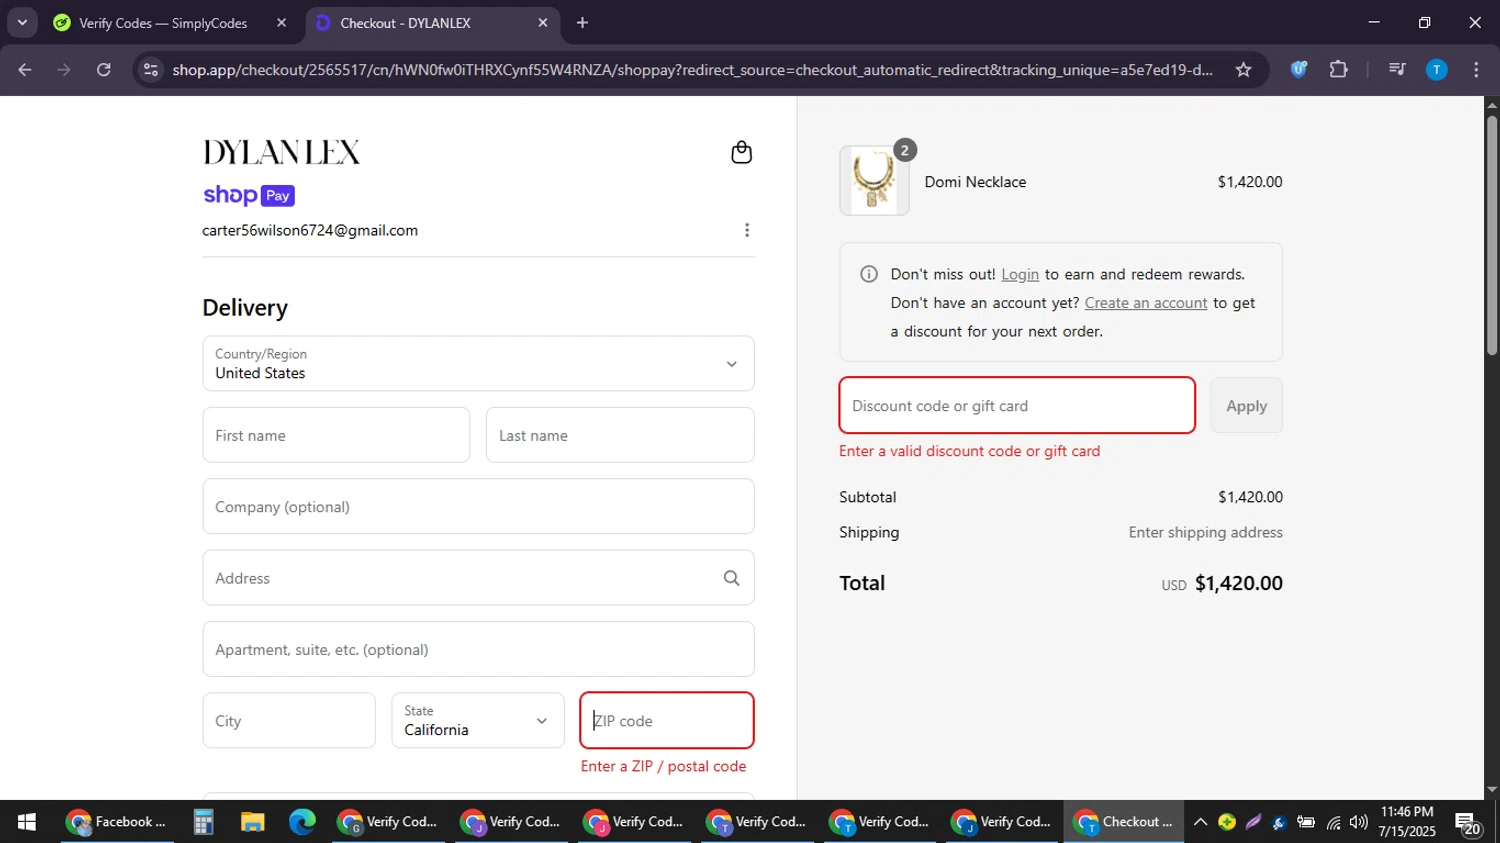Open the browser extensions puzzle icon
The image size is (1500, 843).
point(1338,70)
